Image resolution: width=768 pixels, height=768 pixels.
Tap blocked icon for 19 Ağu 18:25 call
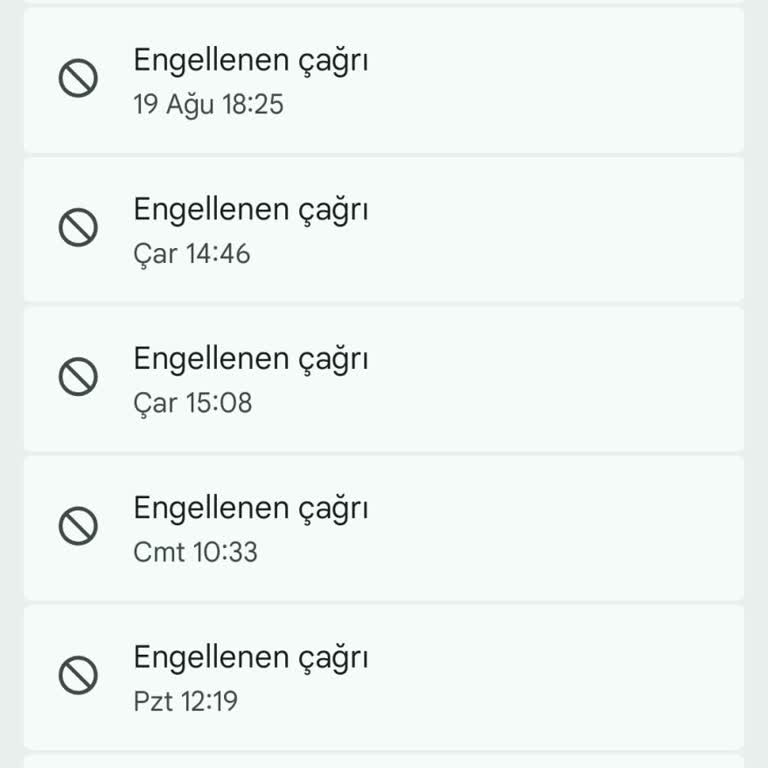tap(78, 79)
